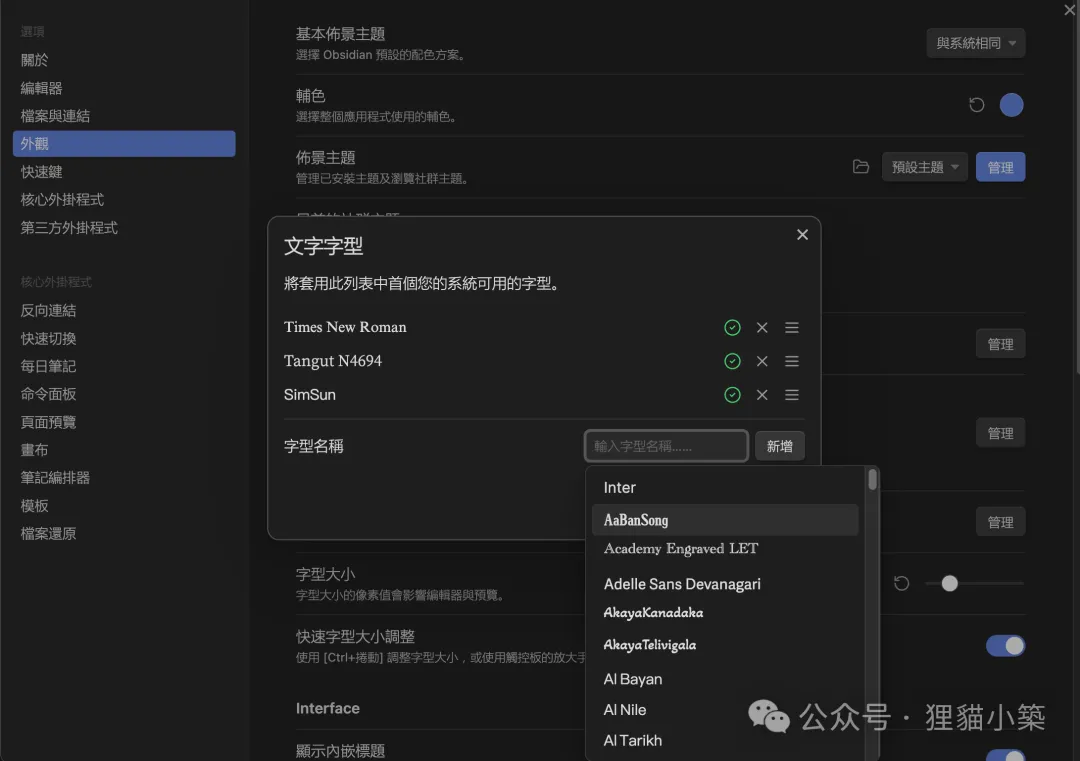Viewport: 1080px width, 761px height.
Task: Open the themes folder icon
Action: point(860,167)
